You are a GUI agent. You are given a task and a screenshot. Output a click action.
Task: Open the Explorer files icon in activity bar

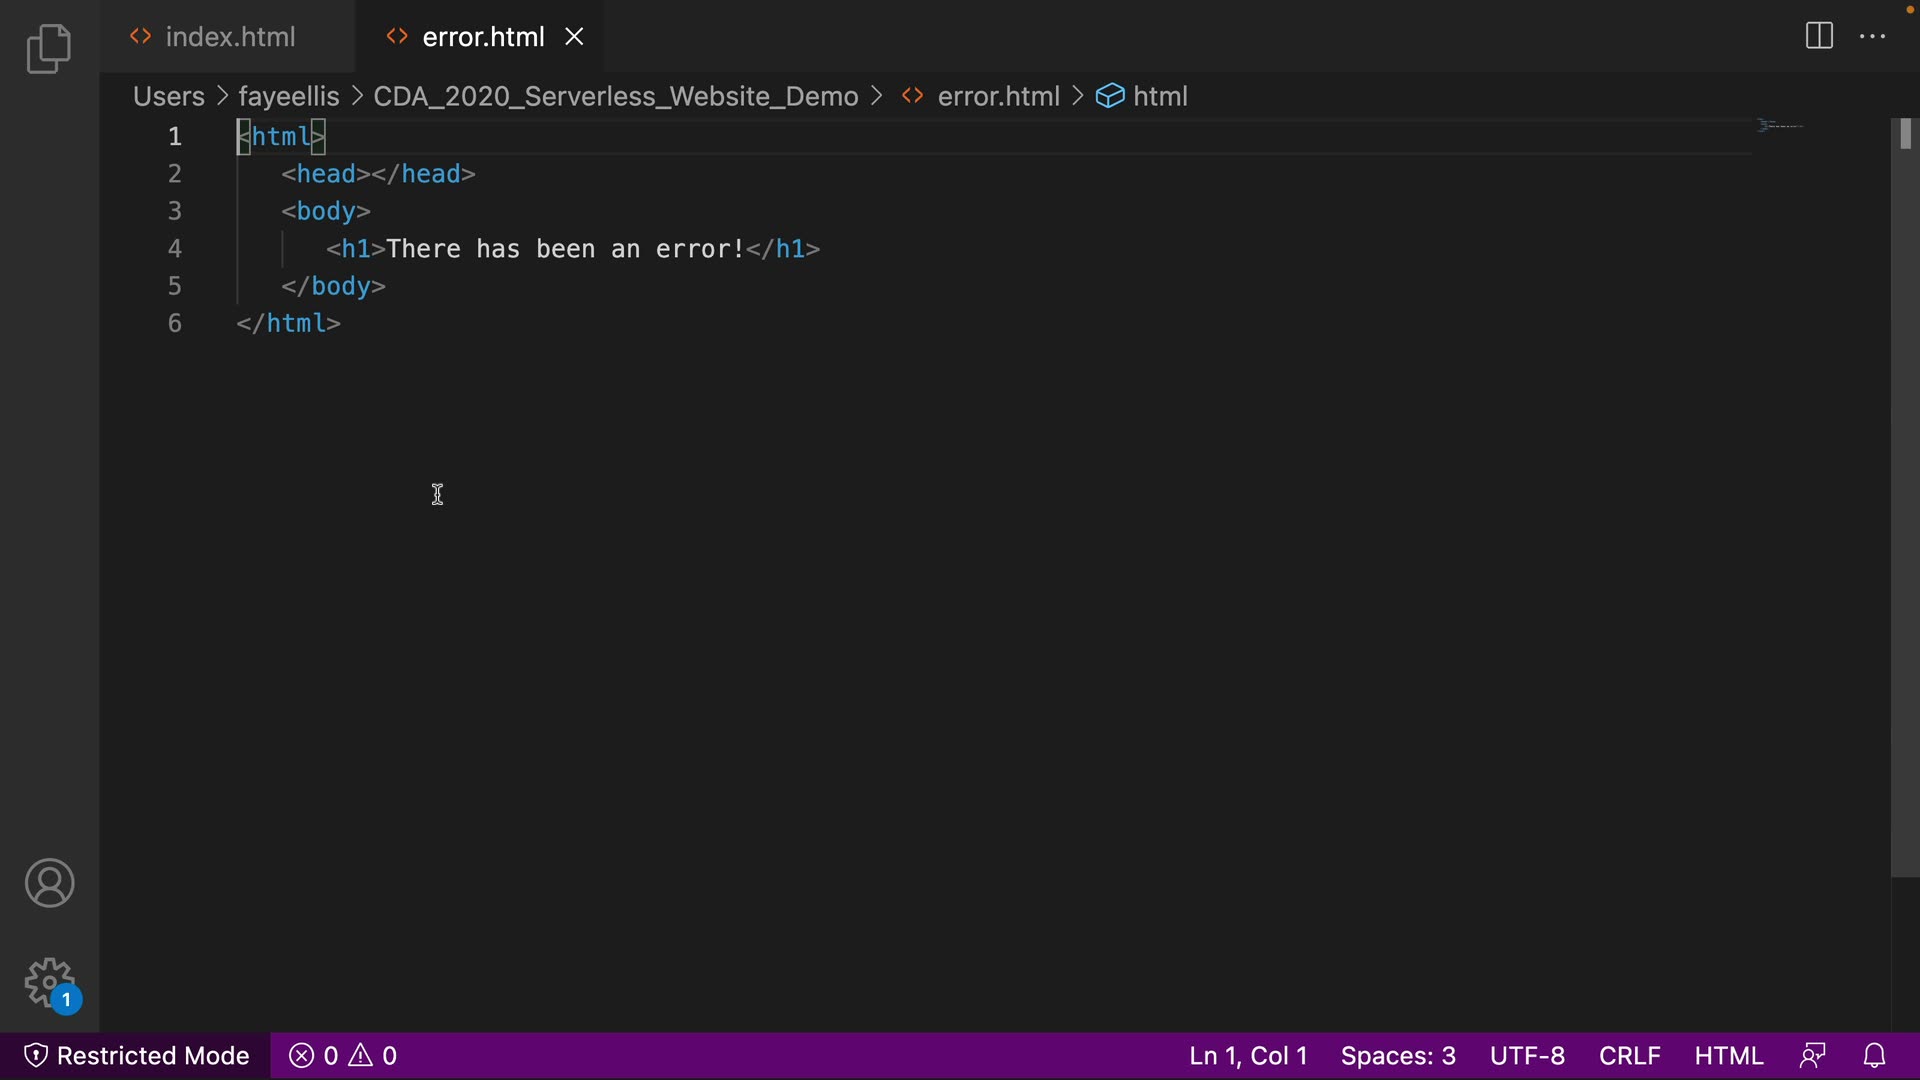[49, 49]
